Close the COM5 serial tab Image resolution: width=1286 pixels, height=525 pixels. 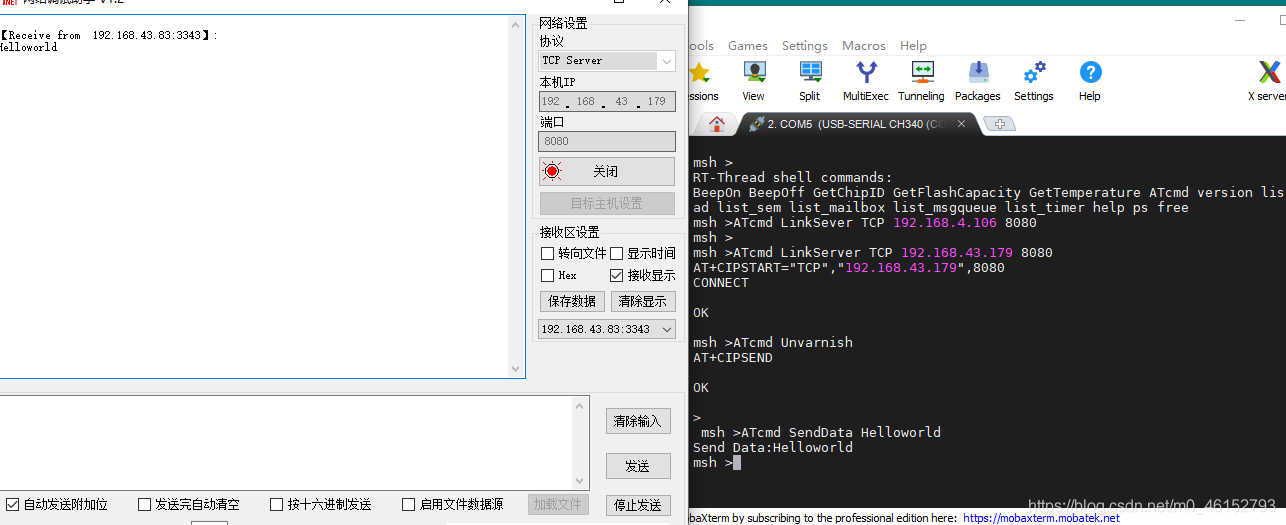coord(963,124)
